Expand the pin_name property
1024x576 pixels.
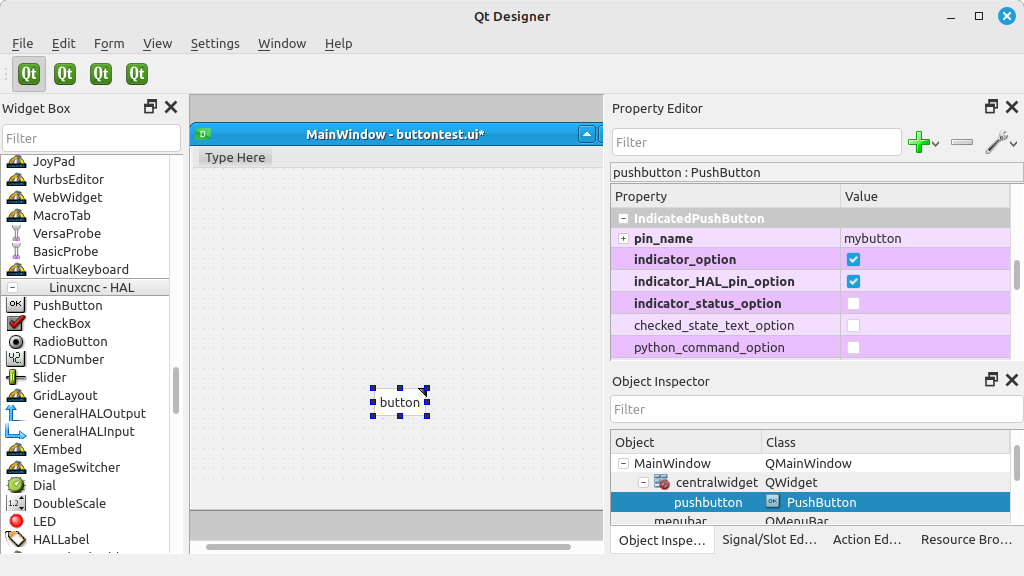[x=623, y=238]
